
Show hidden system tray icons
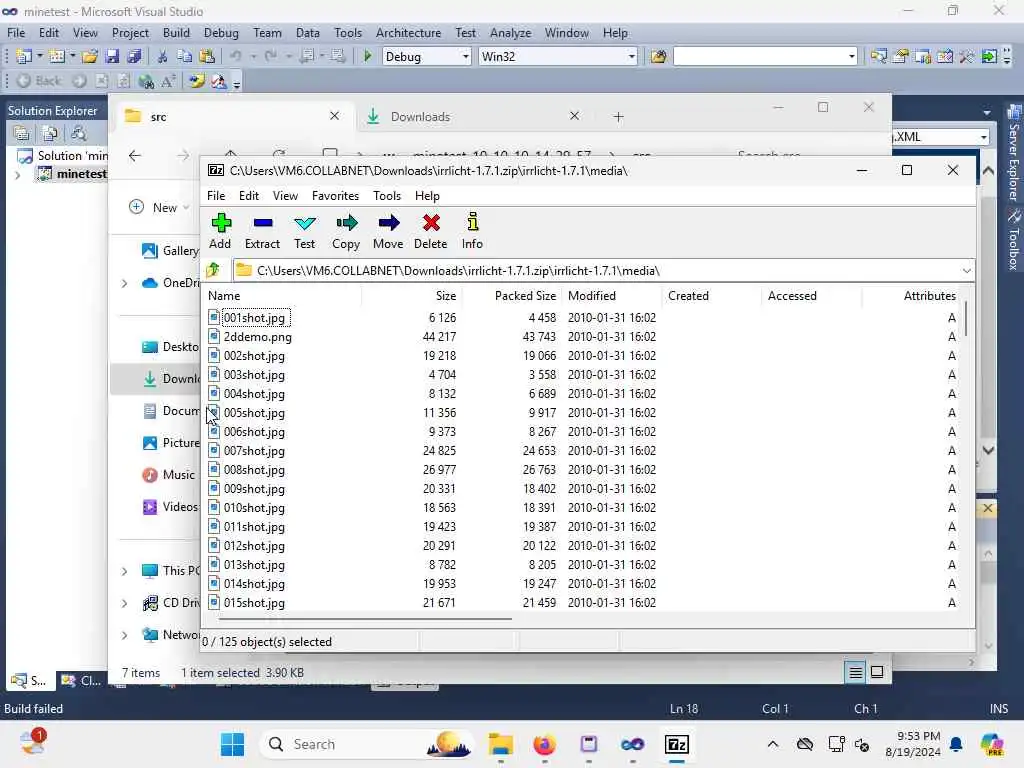tap(773, 744)
